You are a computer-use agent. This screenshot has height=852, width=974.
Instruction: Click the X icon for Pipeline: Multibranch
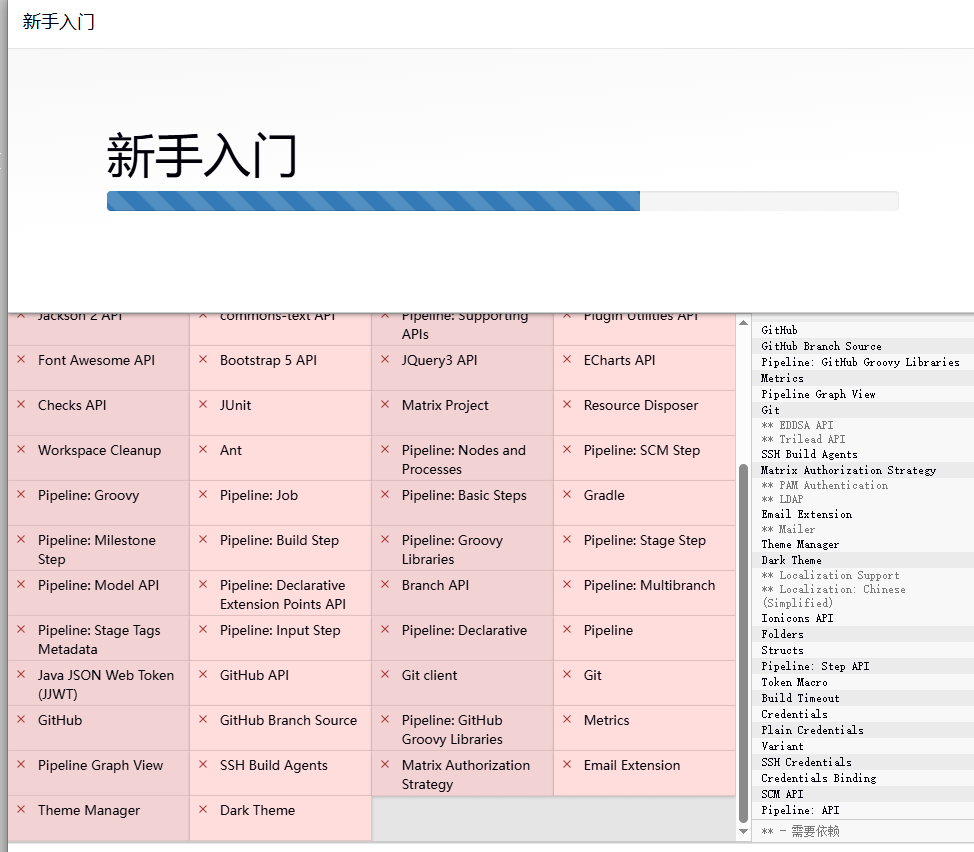click(567, 584)
